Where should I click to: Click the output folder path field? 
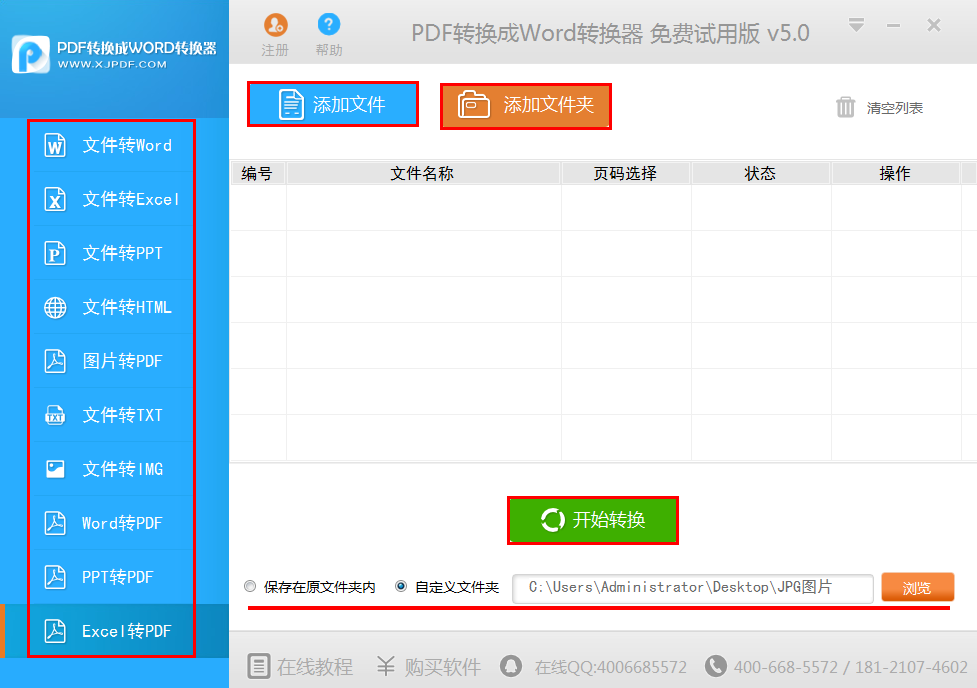692,588
